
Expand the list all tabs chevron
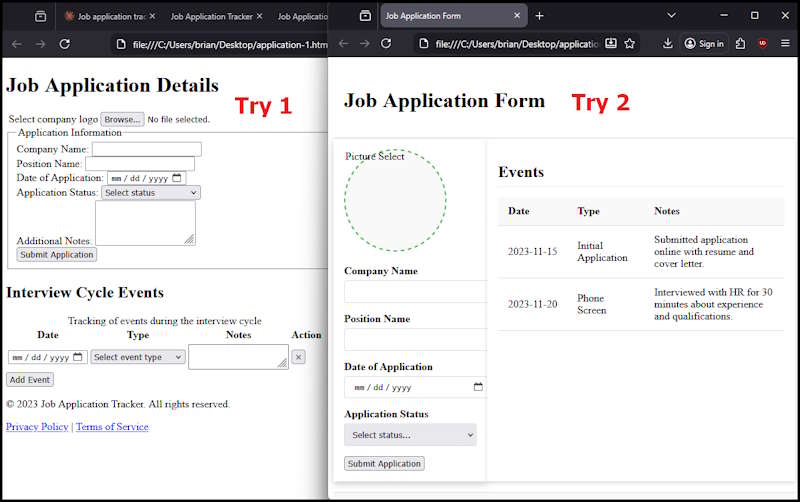pyautogui.click(x=672, y=16)
